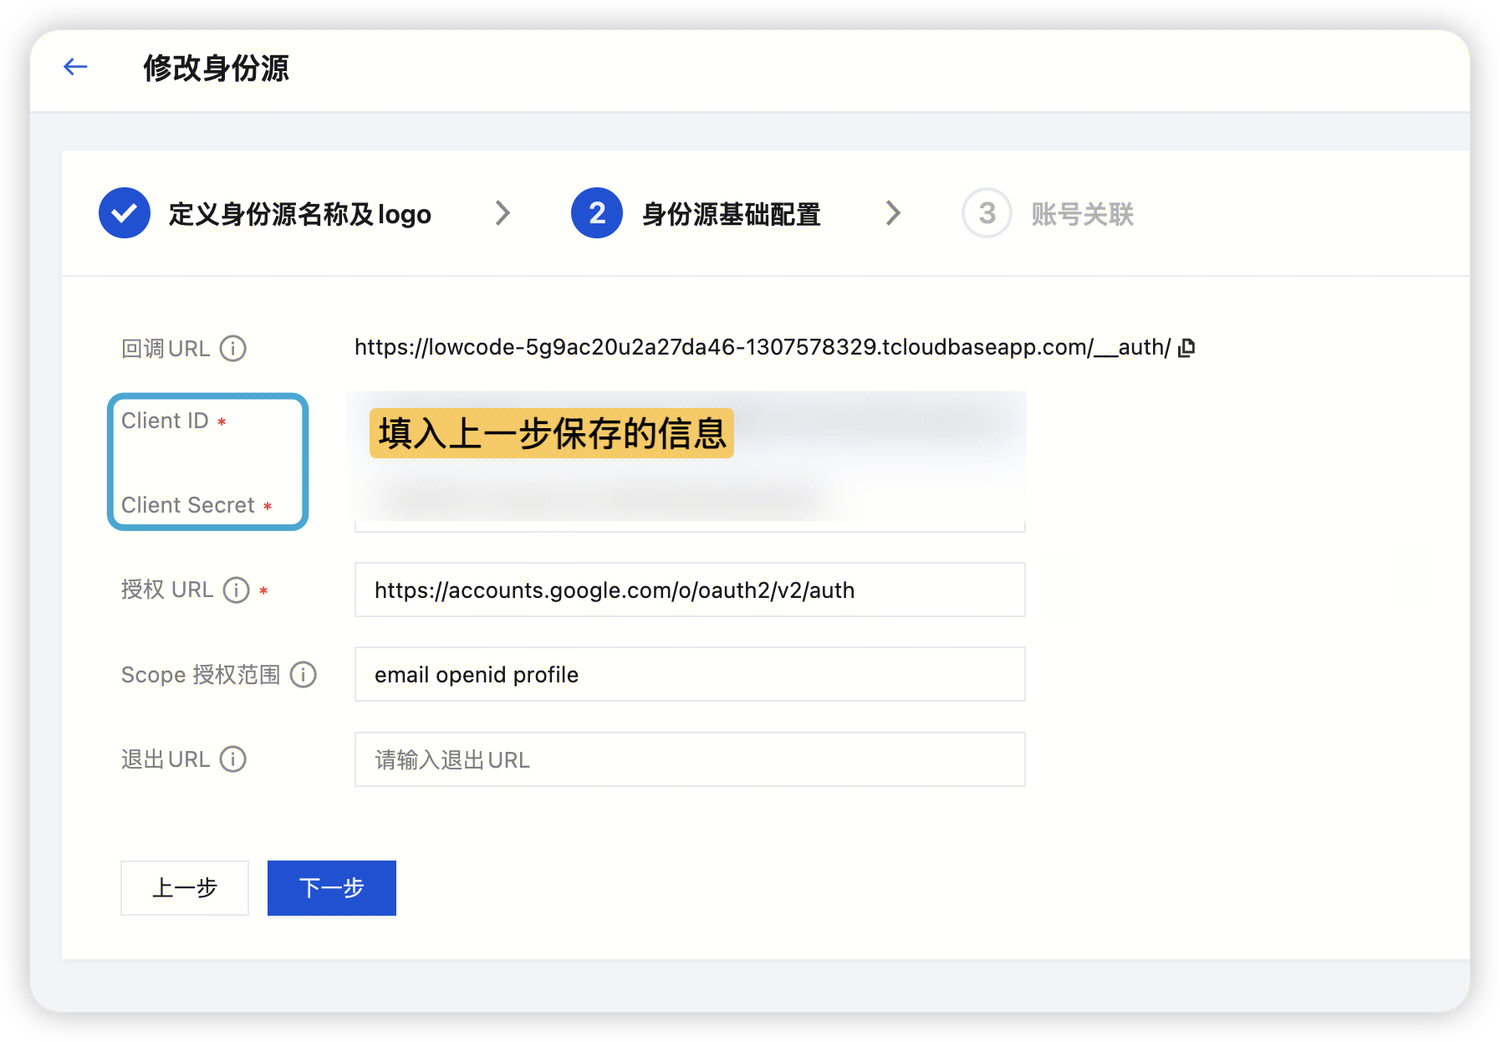Open the 身份源基础配置 step label
1500x1042 pixels.
[731, 213]
